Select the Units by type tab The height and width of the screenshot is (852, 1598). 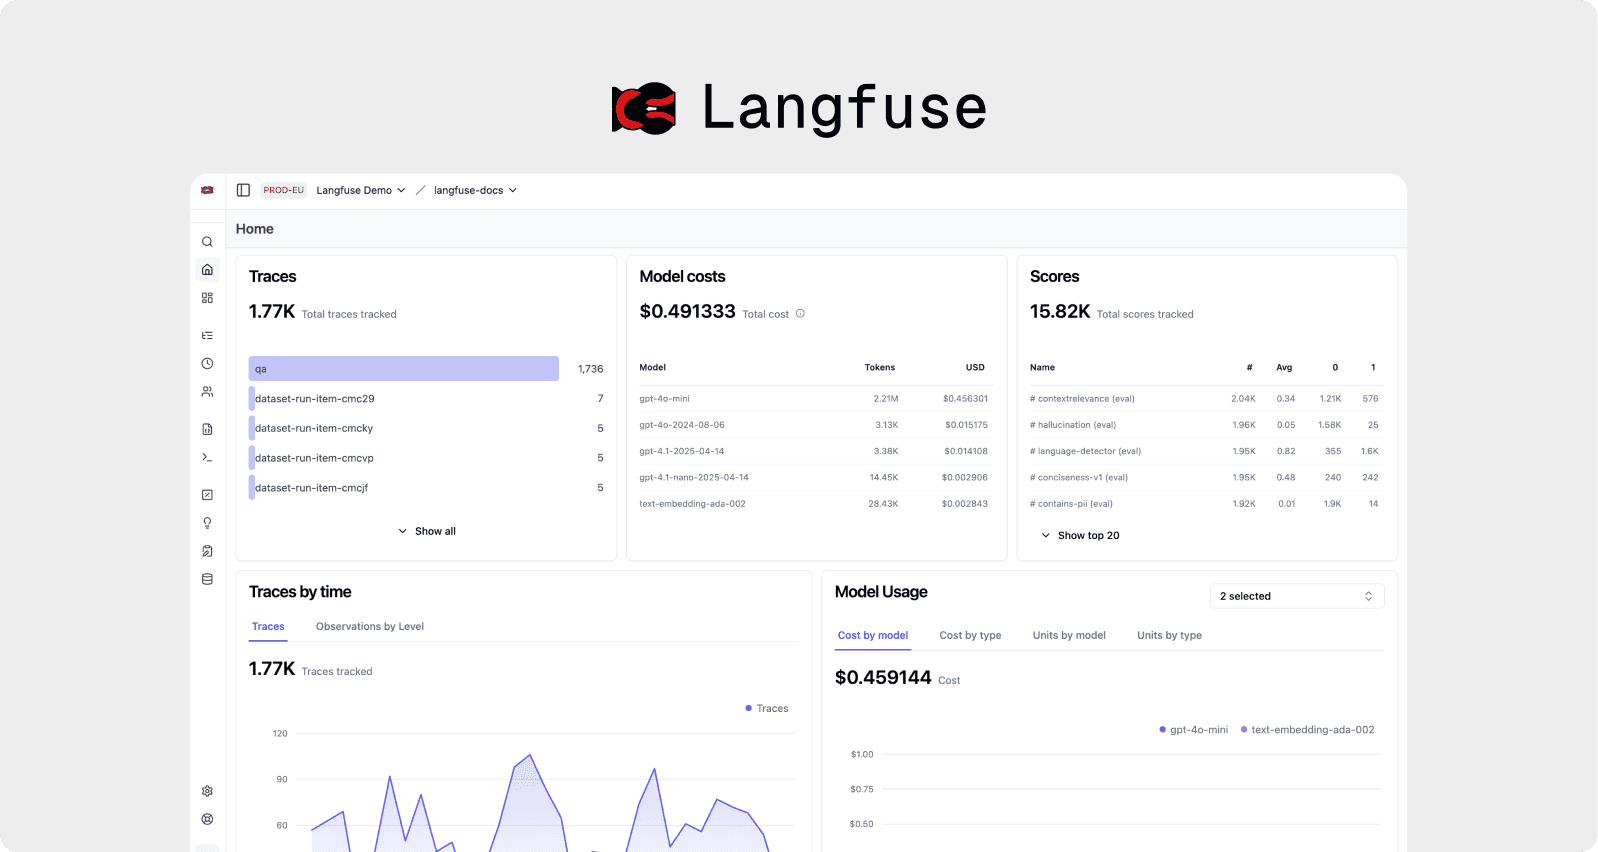[1169, 636]
